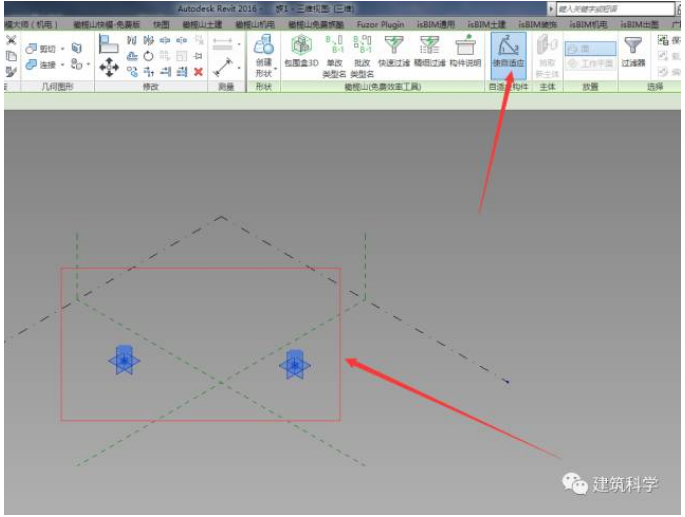Open the Fuzor Plugin ribbon tab
The width and height of the screenshot is (685, 517).
[x=380, y=24]
